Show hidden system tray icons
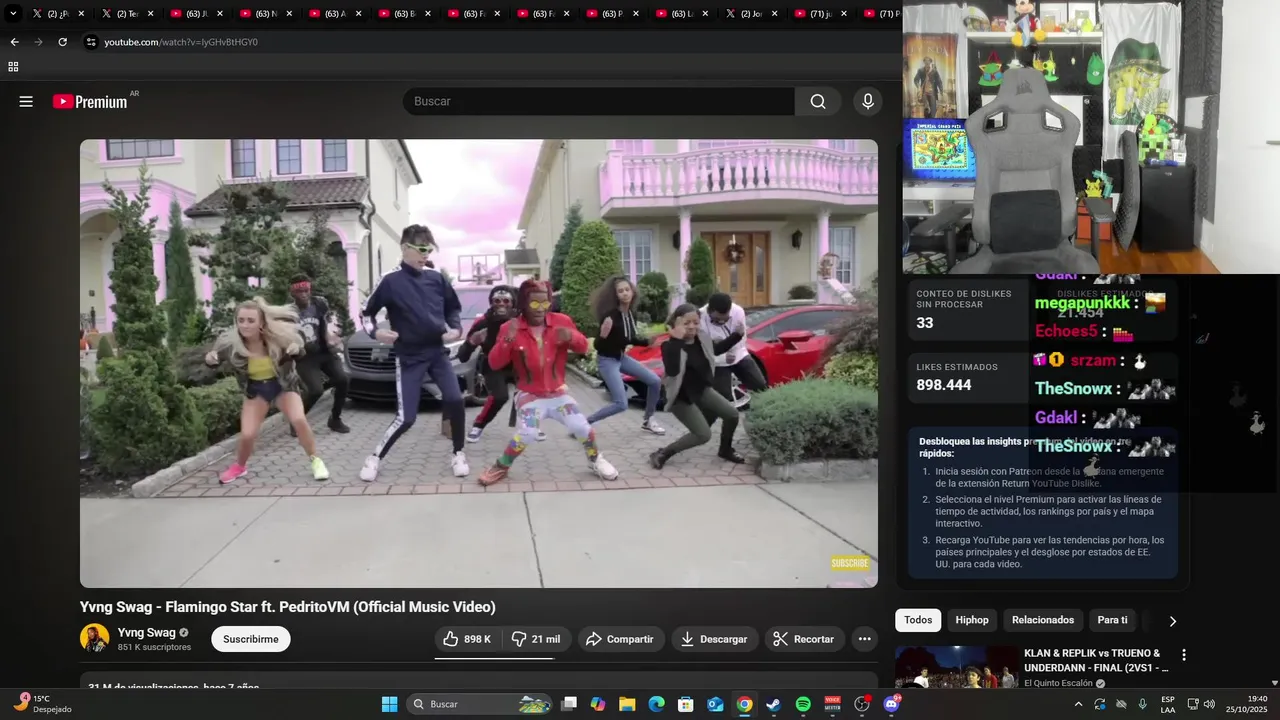Screen dimensions: 1280x720 1078,704
